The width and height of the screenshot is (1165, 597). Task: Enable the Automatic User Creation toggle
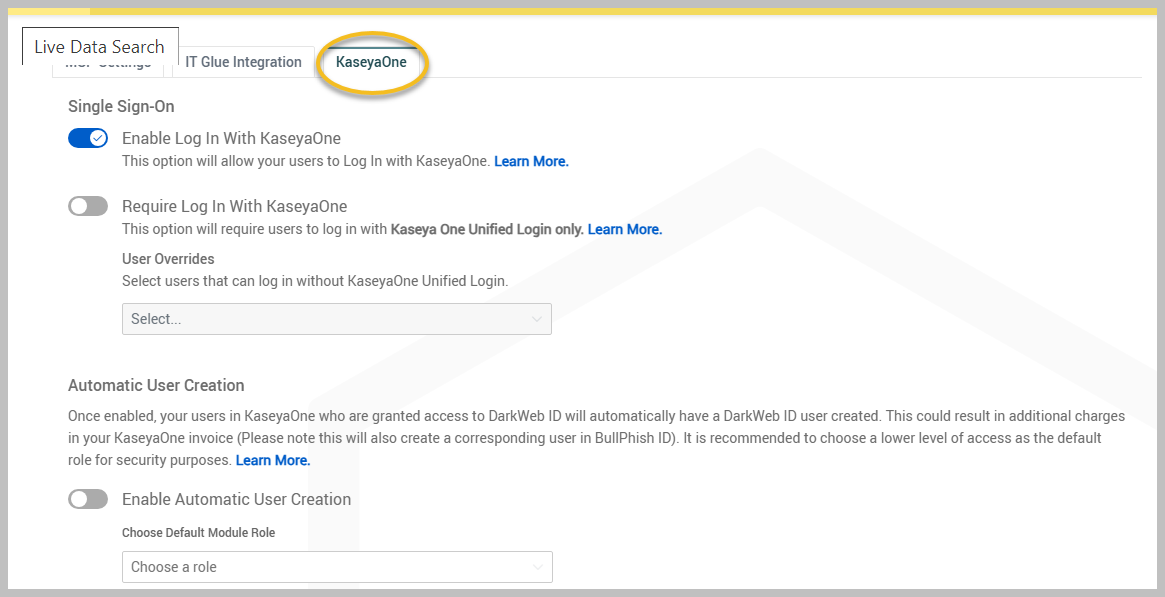[x=88, y=499]
